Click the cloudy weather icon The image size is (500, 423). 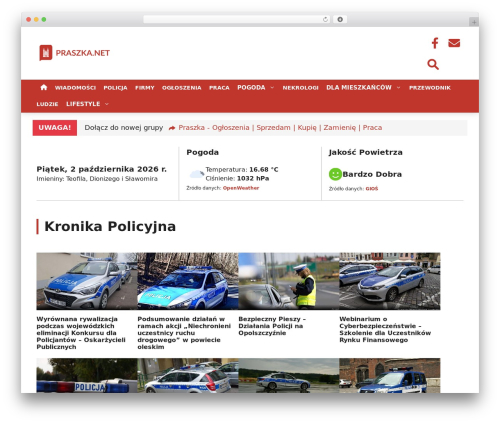click(x=196, y=174)
